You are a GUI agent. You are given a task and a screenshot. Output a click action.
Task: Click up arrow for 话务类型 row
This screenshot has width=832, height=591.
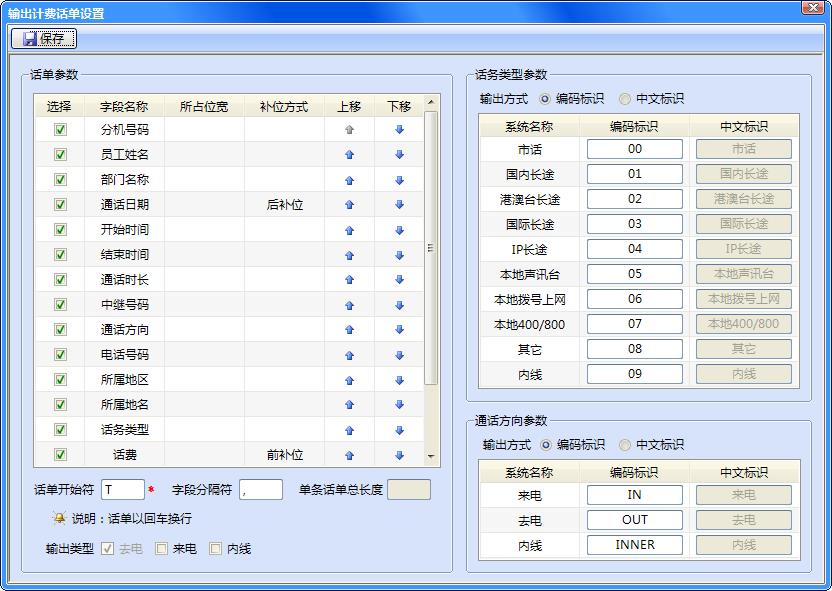click(x=349, y=430)
